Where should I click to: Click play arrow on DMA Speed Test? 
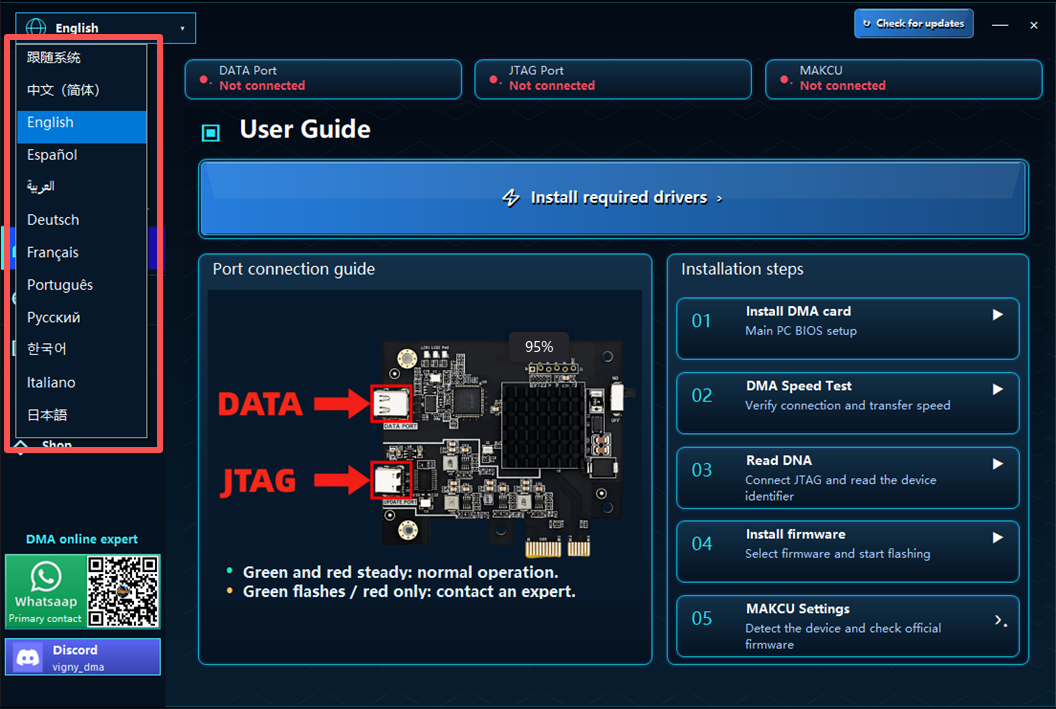tap(997, 389)
